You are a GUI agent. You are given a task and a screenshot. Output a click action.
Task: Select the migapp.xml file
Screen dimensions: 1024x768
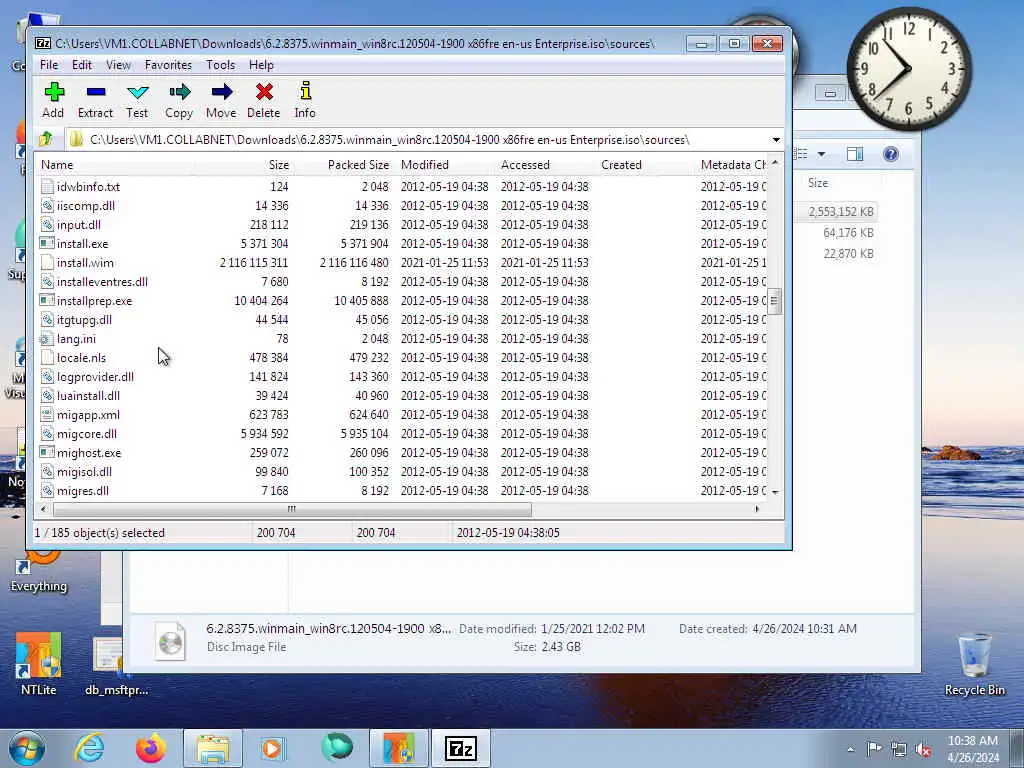(x=88, y=414)
